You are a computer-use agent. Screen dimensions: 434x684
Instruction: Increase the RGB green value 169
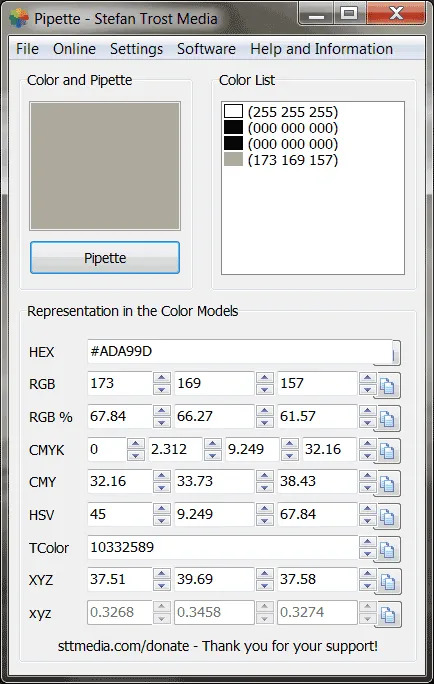(x=265, y=378)
